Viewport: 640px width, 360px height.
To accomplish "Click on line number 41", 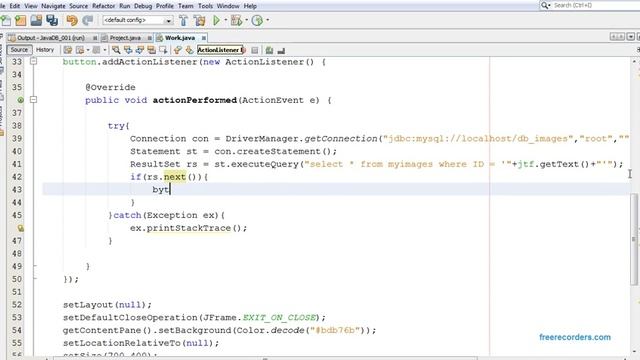I will (17, 164).
